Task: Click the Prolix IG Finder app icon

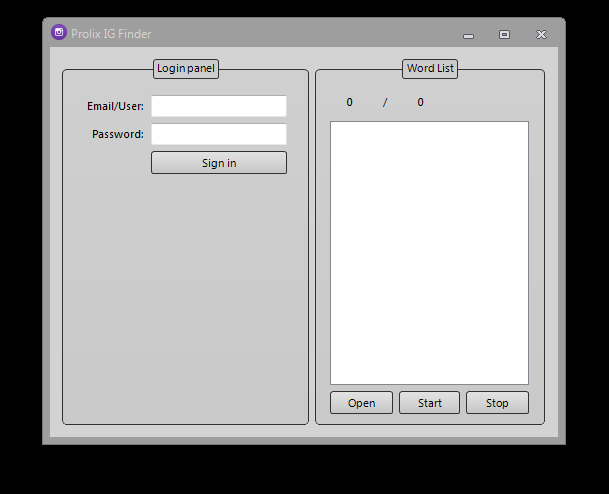Action: click(x=59, y=32)
